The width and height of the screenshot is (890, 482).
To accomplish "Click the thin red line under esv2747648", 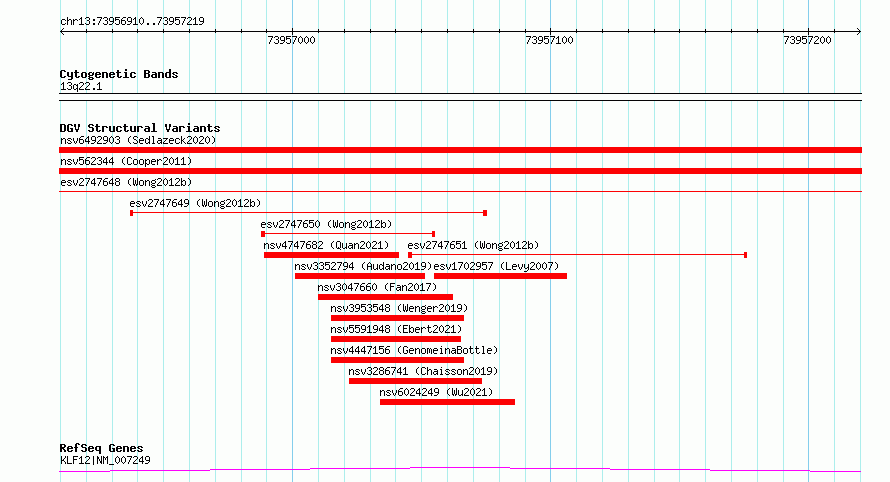I will coord(460,192).
